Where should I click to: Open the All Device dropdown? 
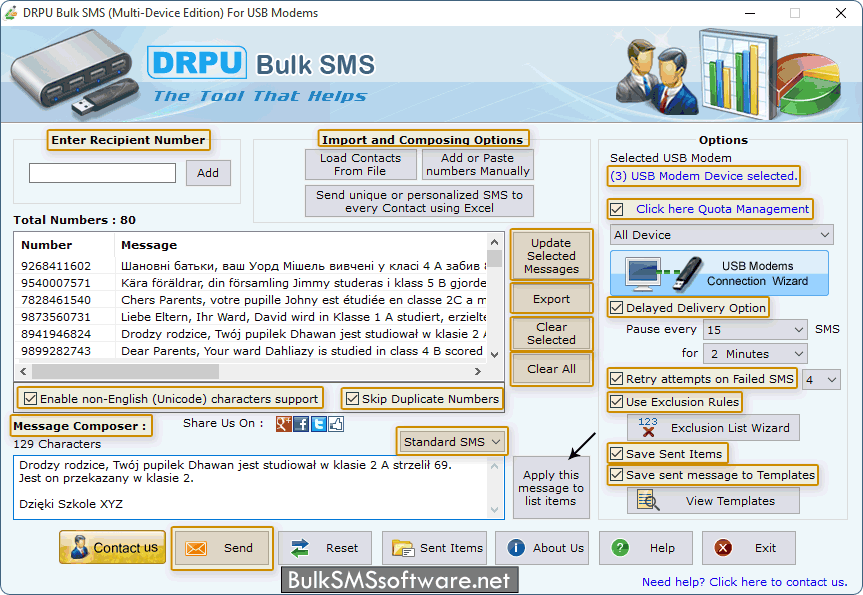pos(722,235)
